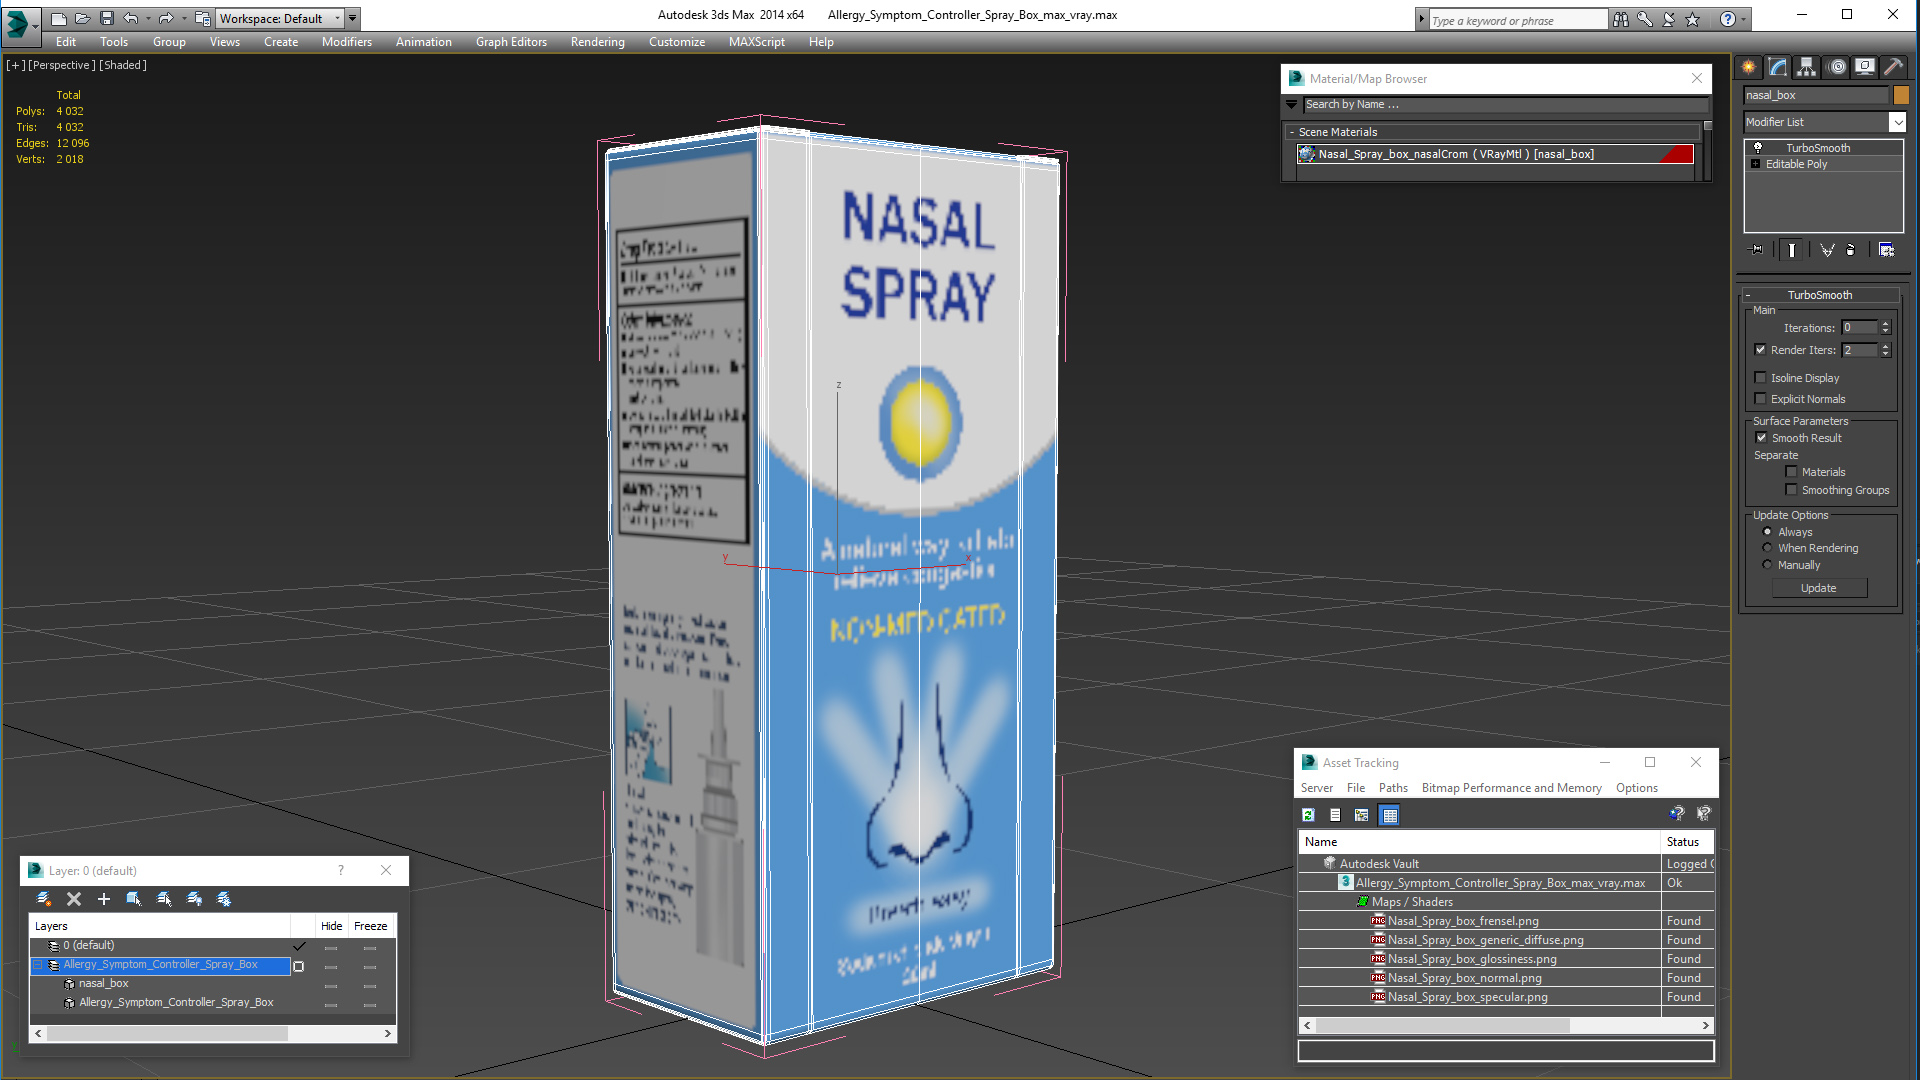Click the Pin Stack icon
Viewport: 1920px width, 1080px height.
(1757, 250)
